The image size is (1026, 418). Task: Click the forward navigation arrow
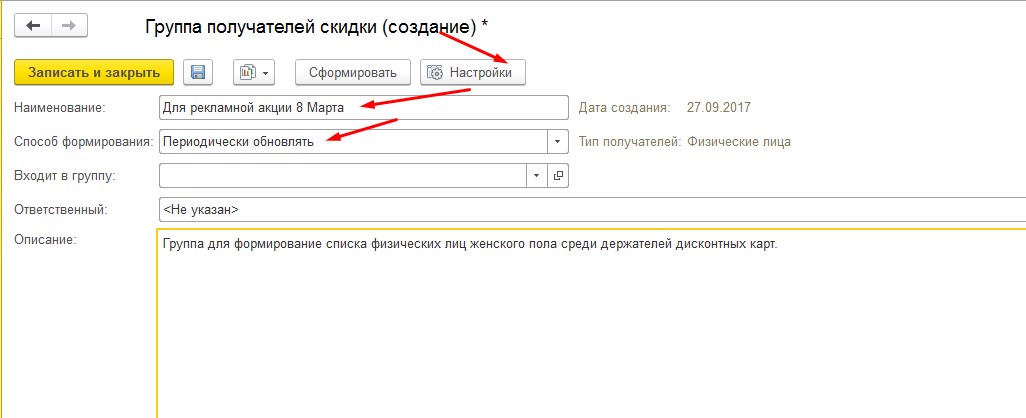point(68,24)
